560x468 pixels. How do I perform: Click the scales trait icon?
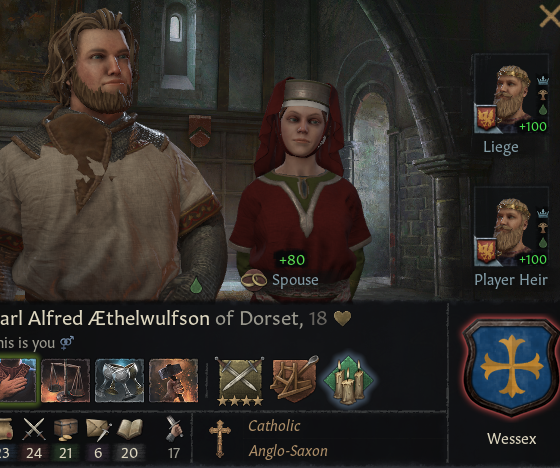coord(65,381)
